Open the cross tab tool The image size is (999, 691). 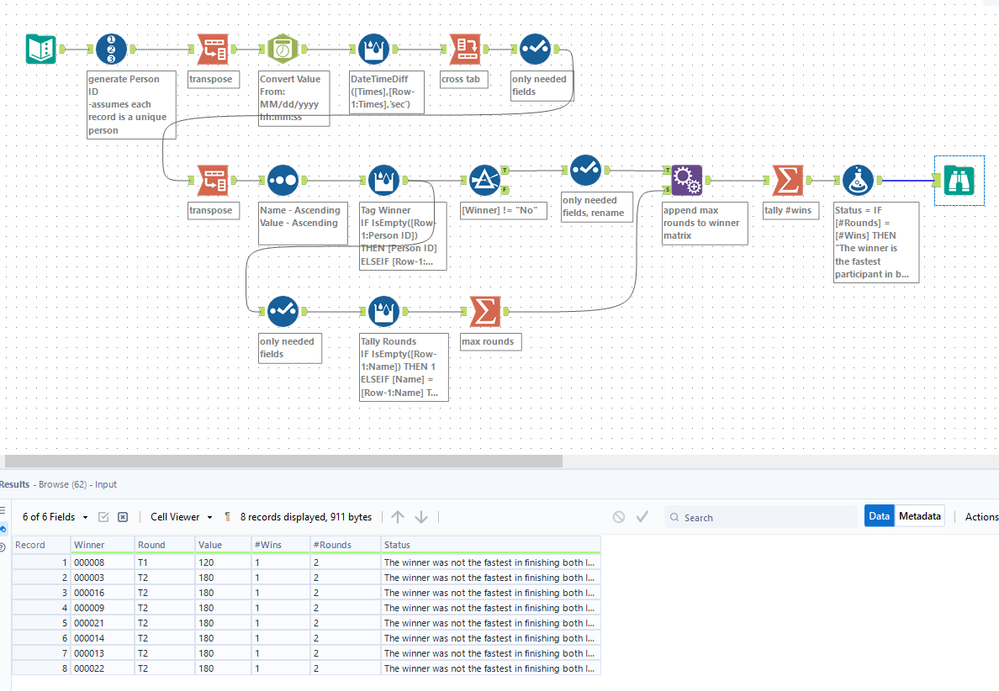tap(466, 49)
